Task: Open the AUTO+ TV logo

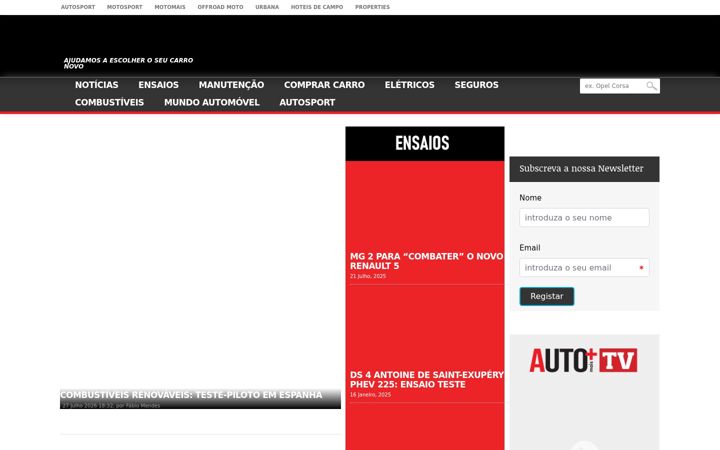Action: click(x=583, y=360)
